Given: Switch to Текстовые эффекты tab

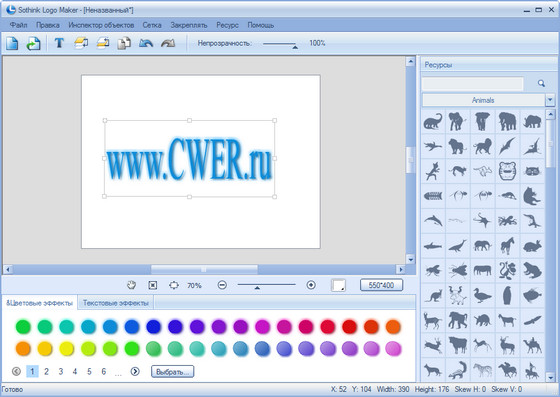Looking at the screenshot, I should coord(116,303).
